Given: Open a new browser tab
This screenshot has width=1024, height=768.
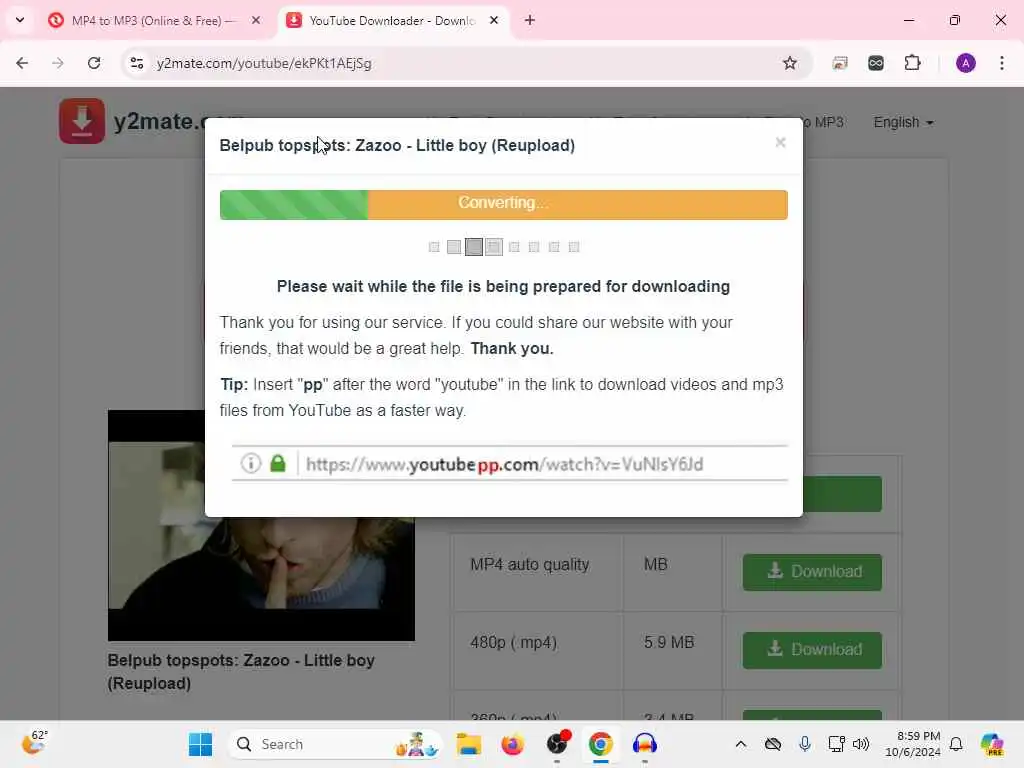Looking at the screenshot, I should [x=530, y=20].
